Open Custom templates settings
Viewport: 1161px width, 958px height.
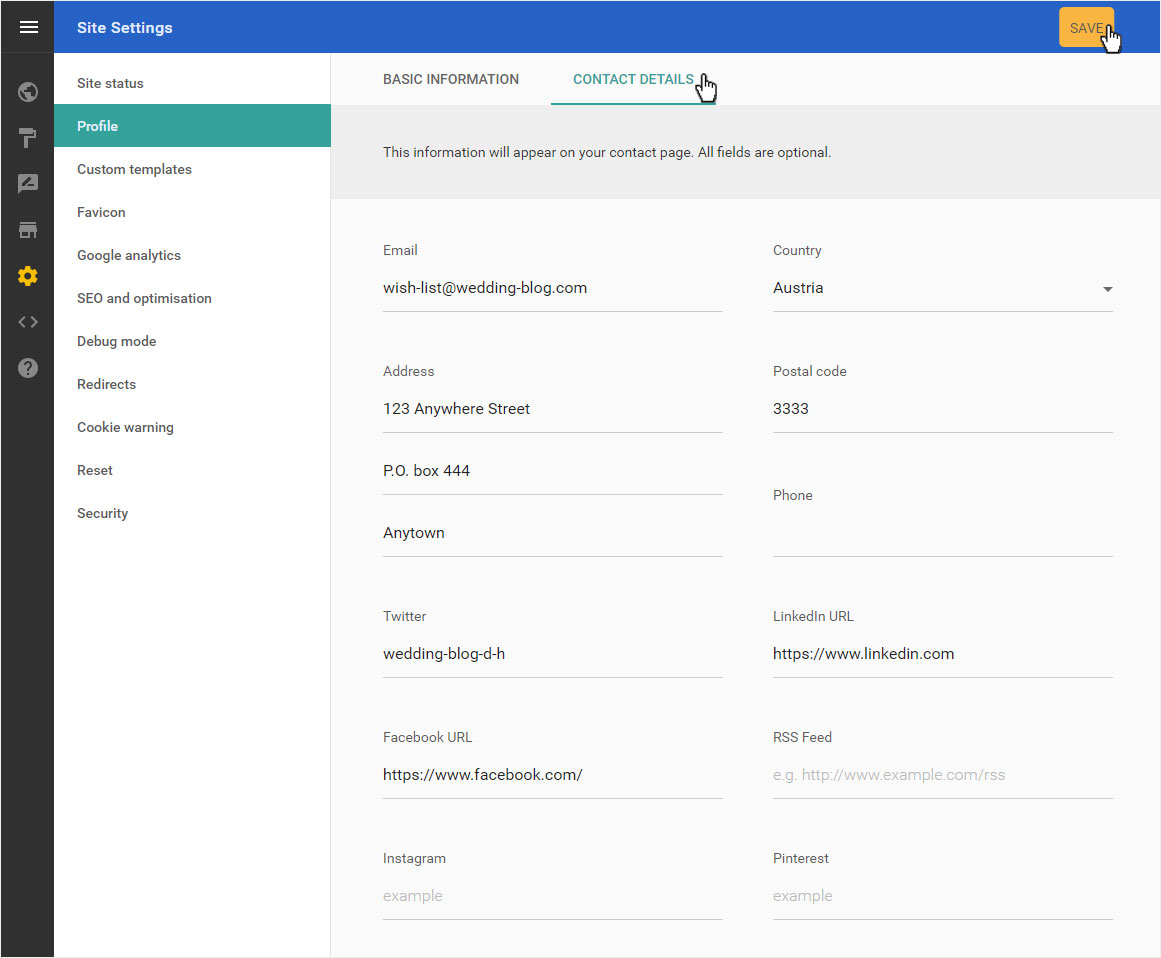192,169
